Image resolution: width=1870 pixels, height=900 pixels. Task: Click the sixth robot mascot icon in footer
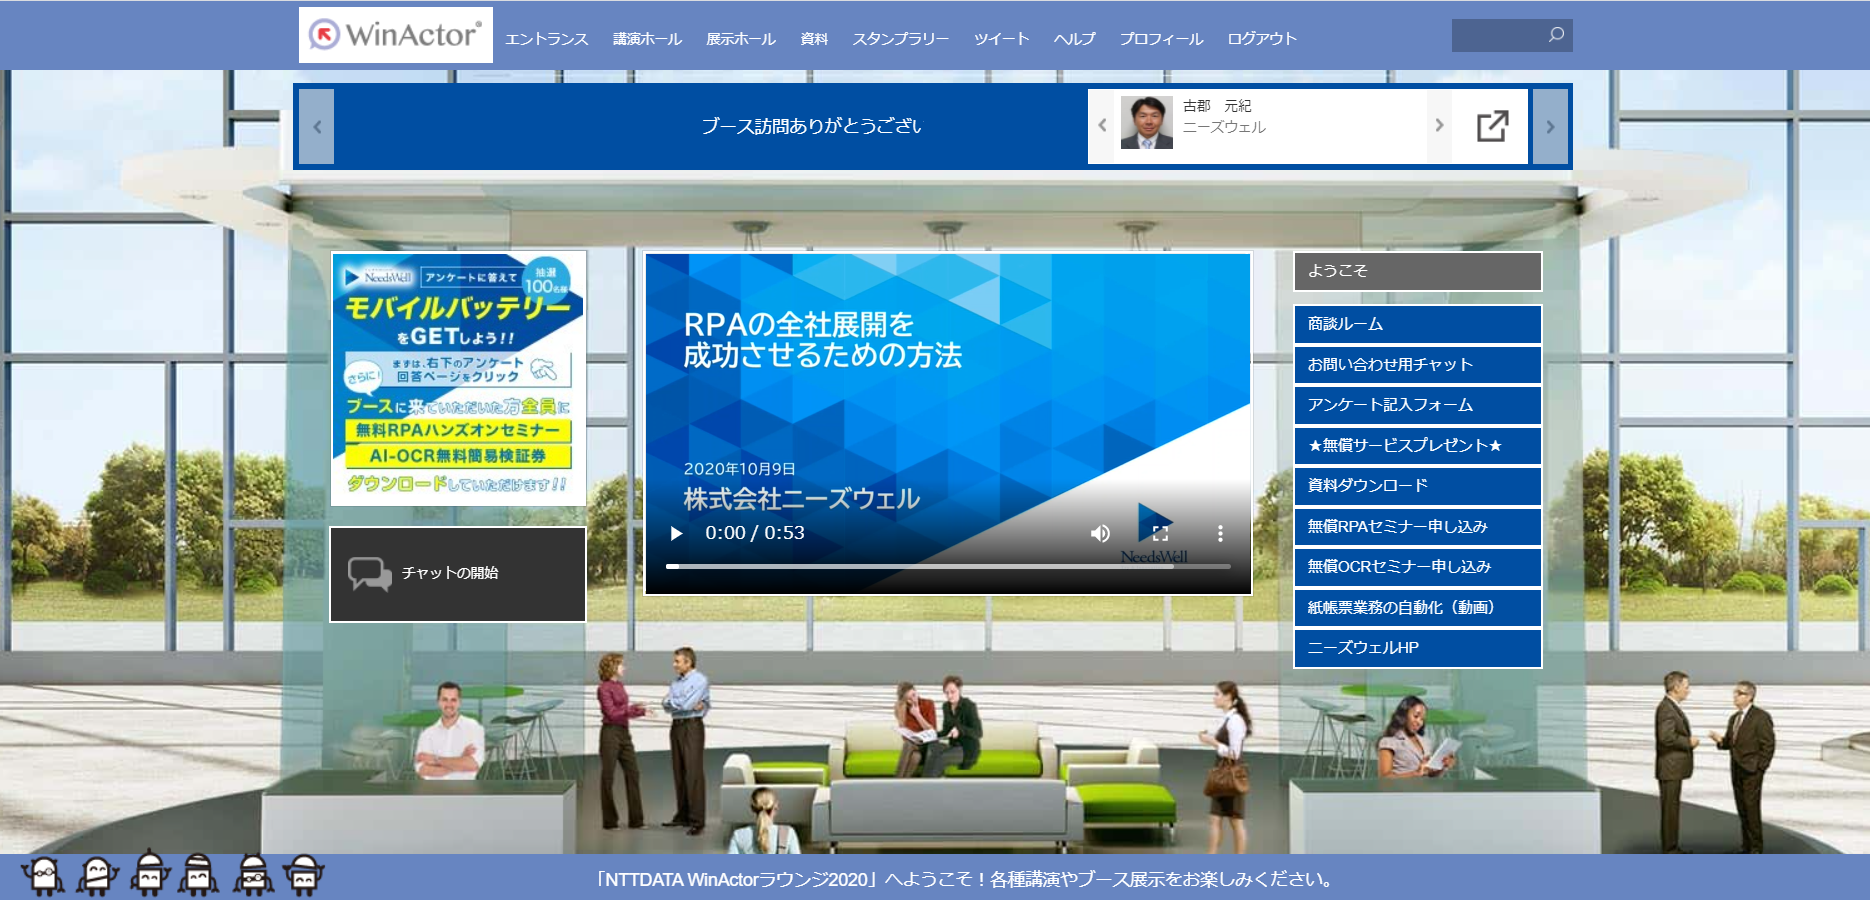pyautogui.click(x=303, y=875)
